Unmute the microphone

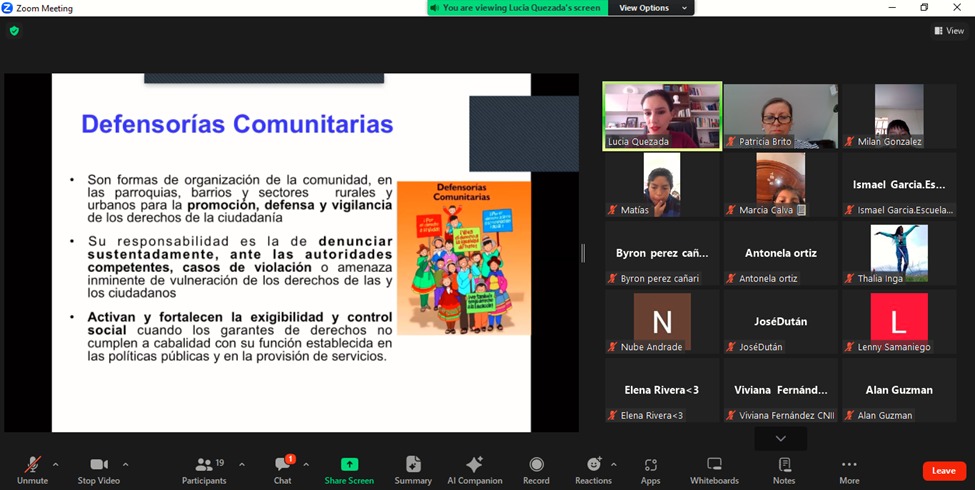point(32,469)
